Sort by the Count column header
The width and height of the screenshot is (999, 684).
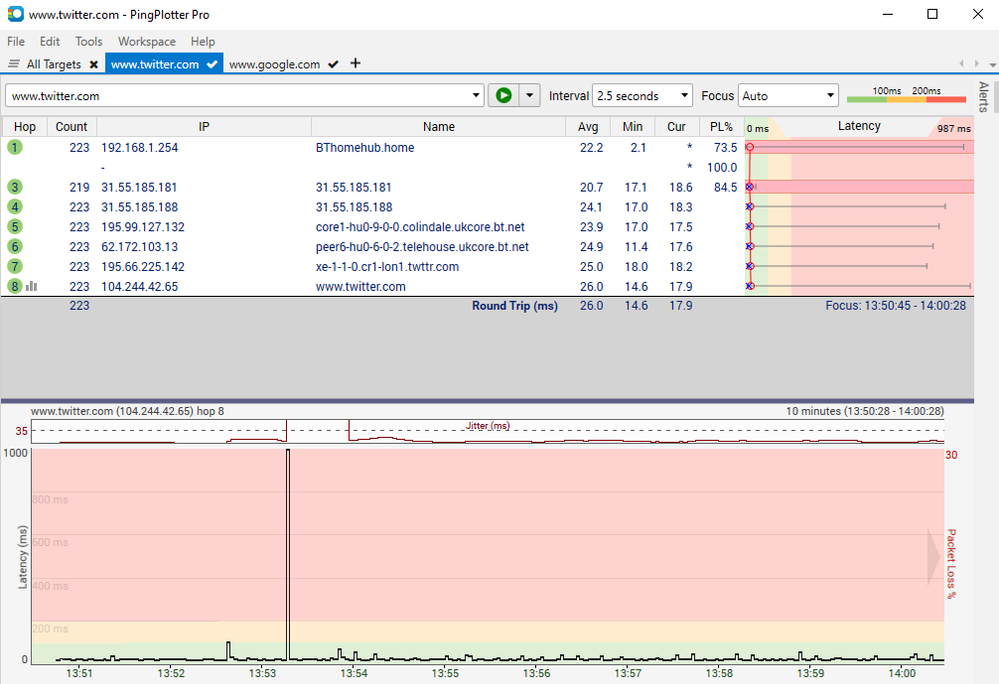coord(71,127)
